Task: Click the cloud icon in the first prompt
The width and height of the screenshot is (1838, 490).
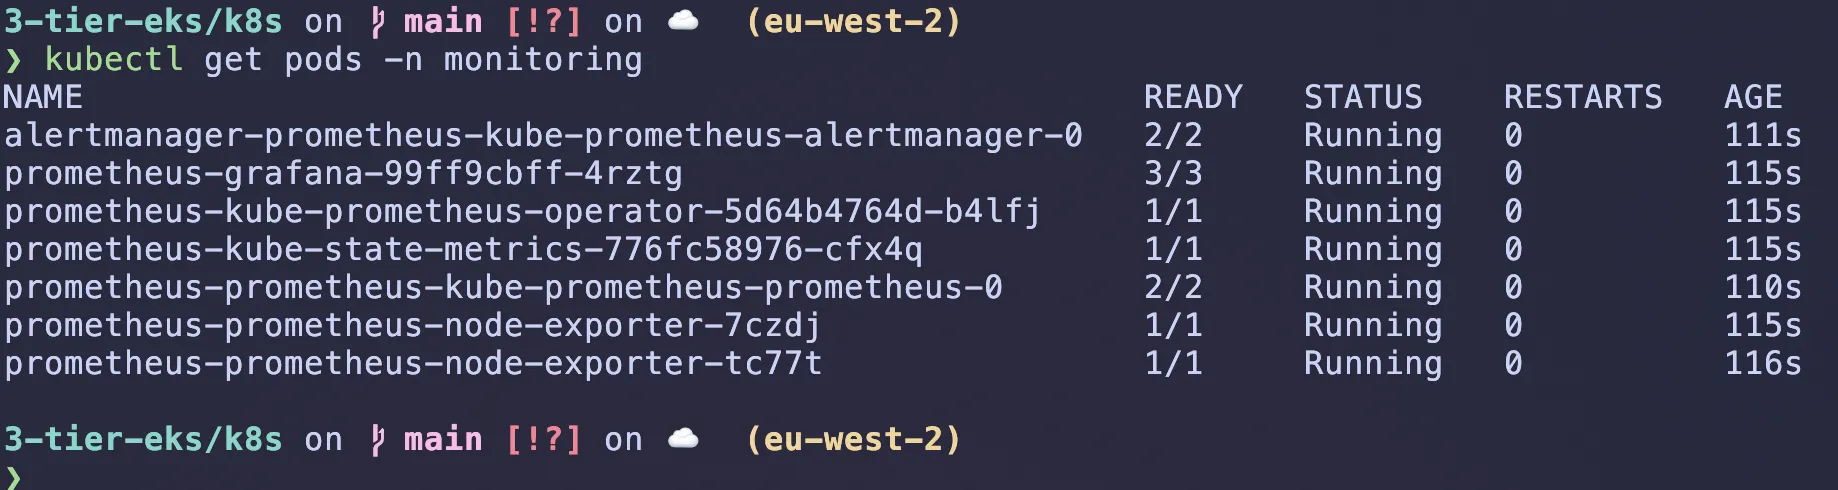Action: pos(683,21)
